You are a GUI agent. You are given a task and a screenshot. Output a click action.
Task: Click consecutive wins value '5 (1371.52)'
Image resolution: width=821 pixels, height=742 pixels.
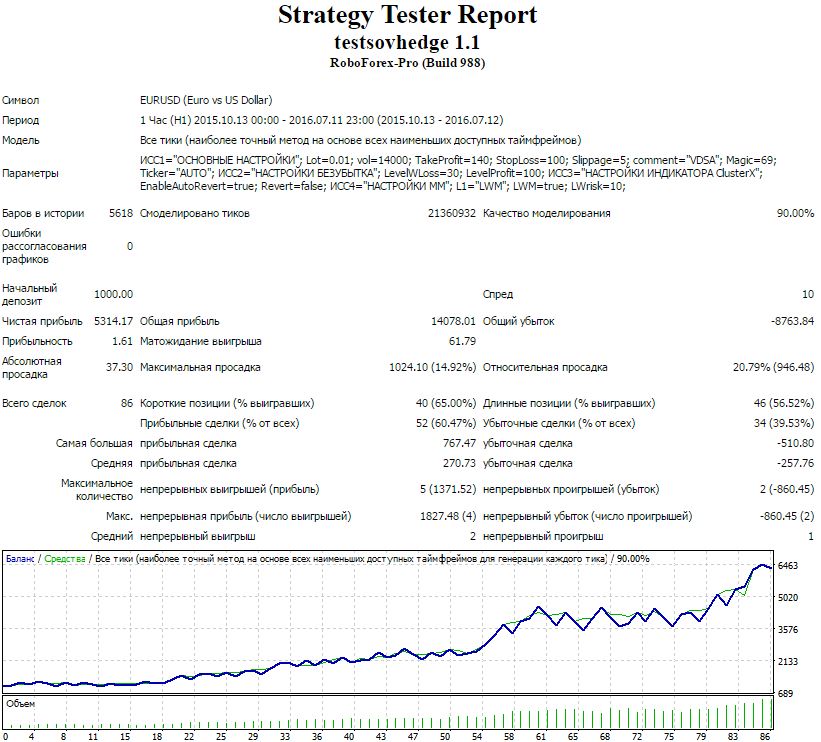pos(448,490)
